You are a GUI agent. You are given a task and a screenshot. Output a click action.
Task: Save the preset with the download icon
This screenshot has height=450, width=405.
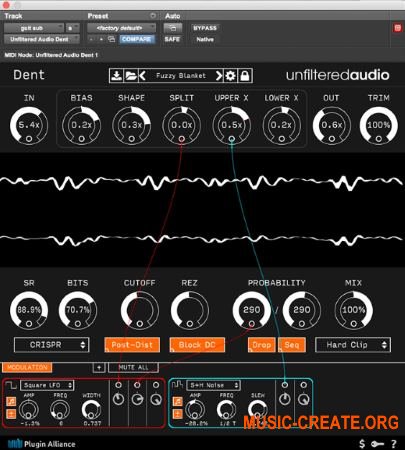[116, 76]
